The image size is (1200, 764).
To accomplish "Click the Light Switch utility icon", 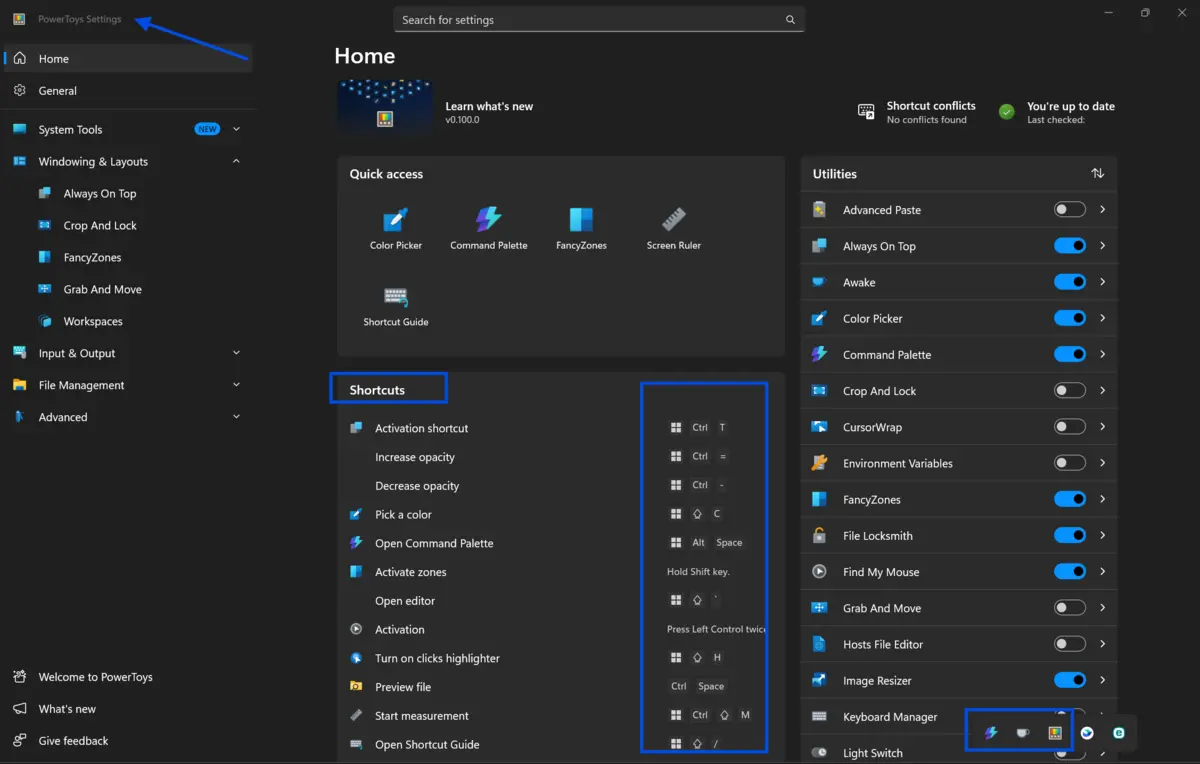I will (819, 753).
